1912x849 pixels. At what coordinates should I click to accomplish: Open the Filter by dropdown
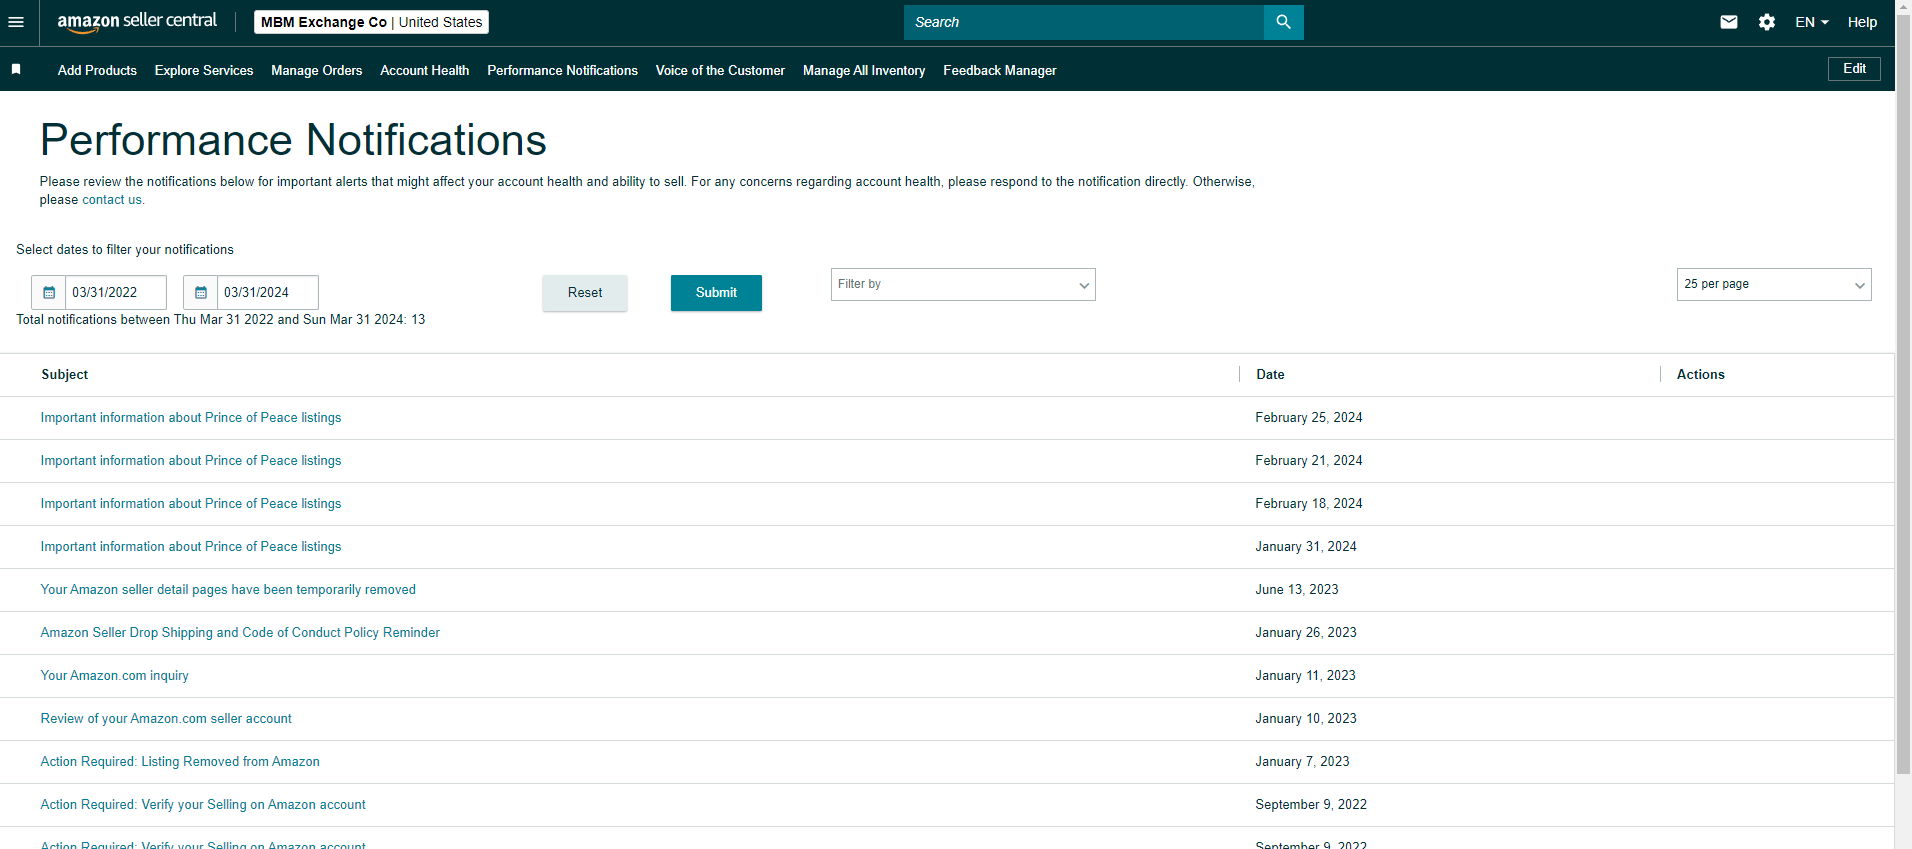pyautogui.click(x=963, y=284)
